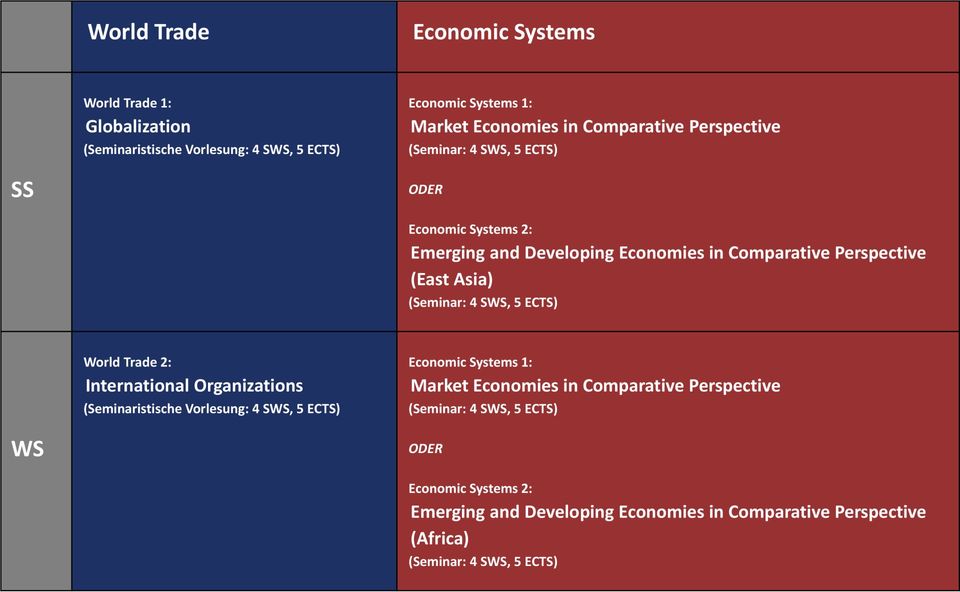Select the SS row label
Image resolution: width=960 pixels, height=592 pixels.
pyautogui.click(x=23, y=189)
